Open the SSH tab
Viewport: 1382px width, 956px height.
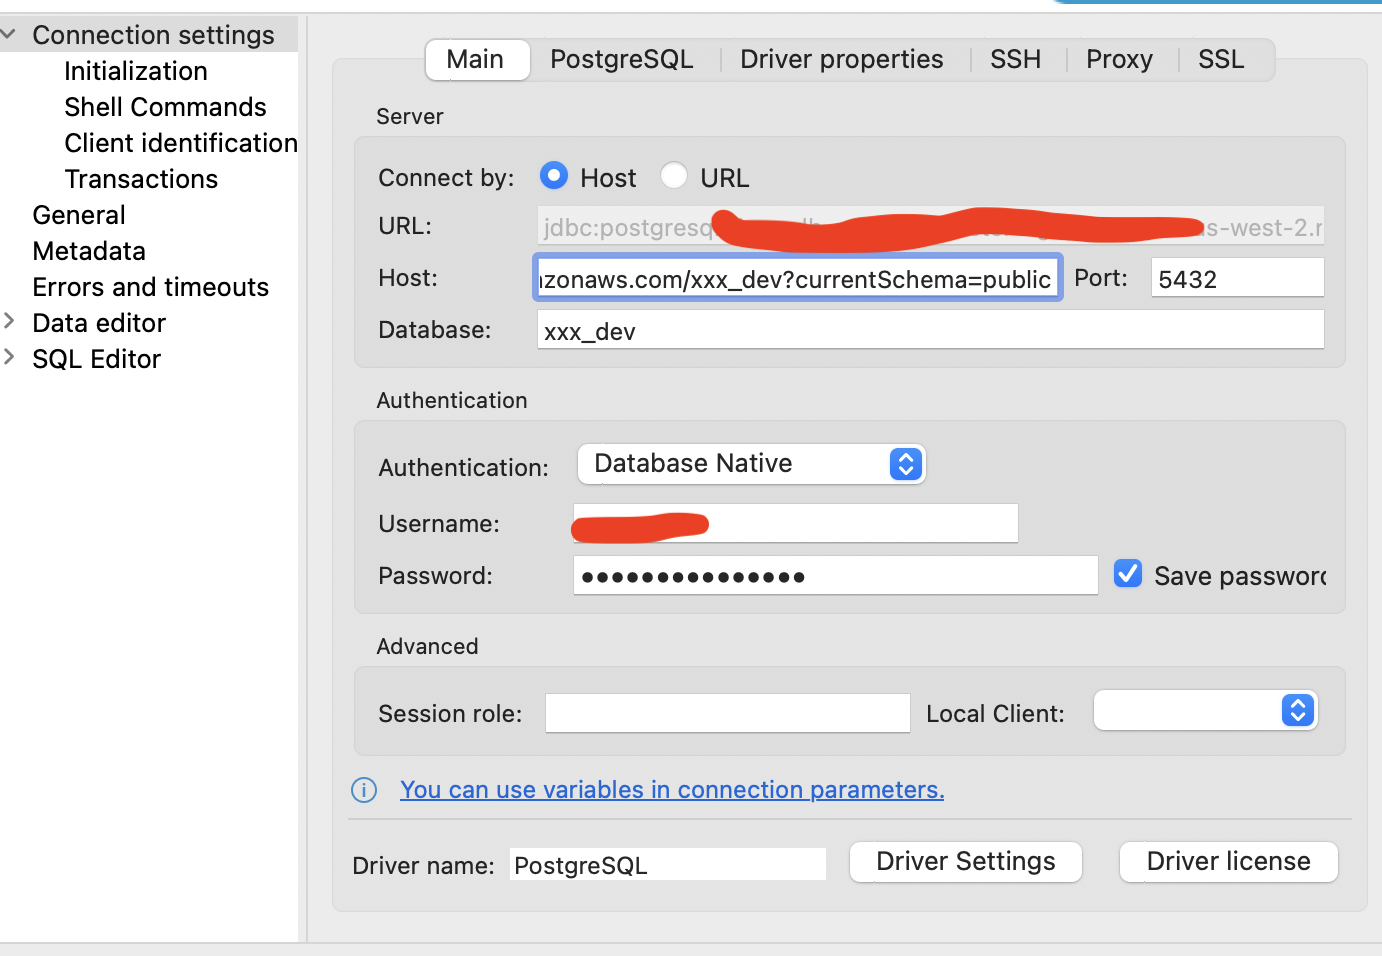pos(1016,59)
